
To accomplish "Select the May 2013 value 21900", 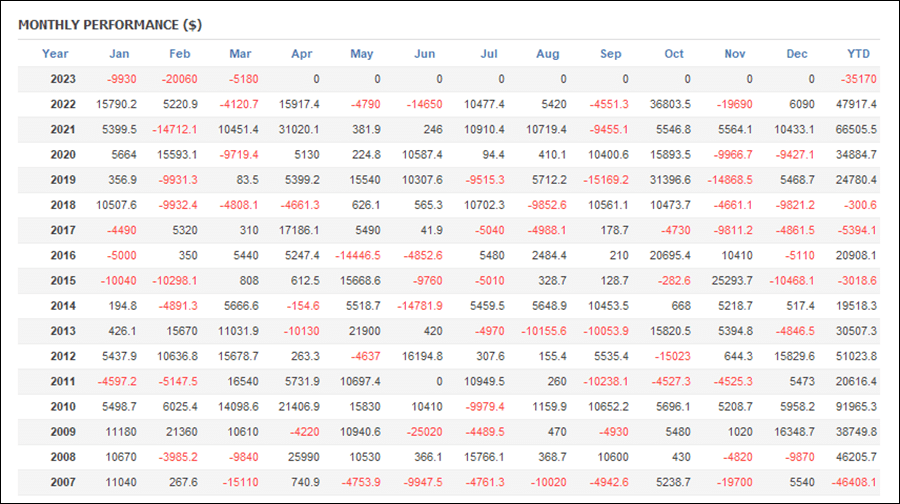I will 364,331.
